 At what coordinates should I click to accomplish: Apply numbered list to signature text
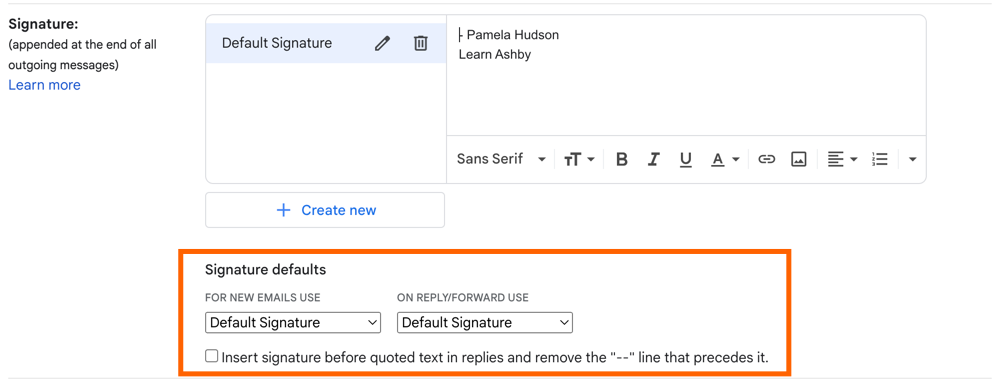click(x=879, y=159)
